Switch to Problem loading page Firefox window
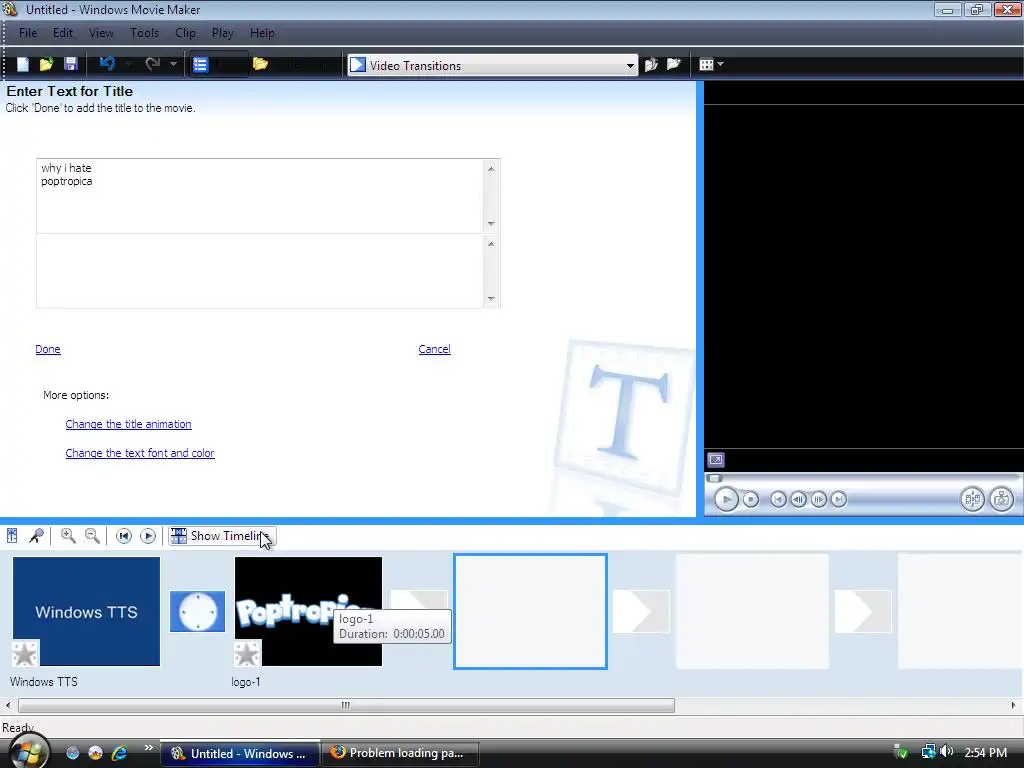The width and height of the screenshot is (1024, 768). point(400,753)
